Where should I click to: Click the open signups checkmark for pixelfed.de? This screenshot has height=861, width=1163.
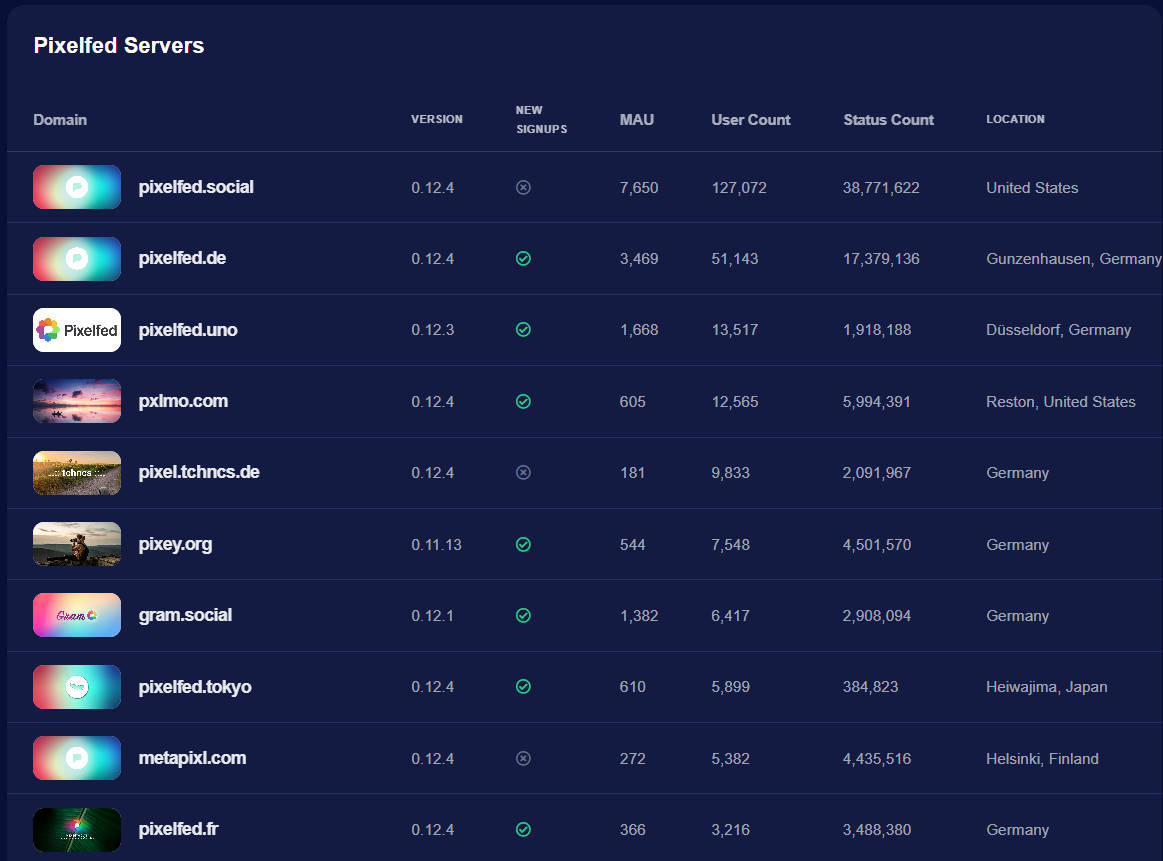click(524, 259)
